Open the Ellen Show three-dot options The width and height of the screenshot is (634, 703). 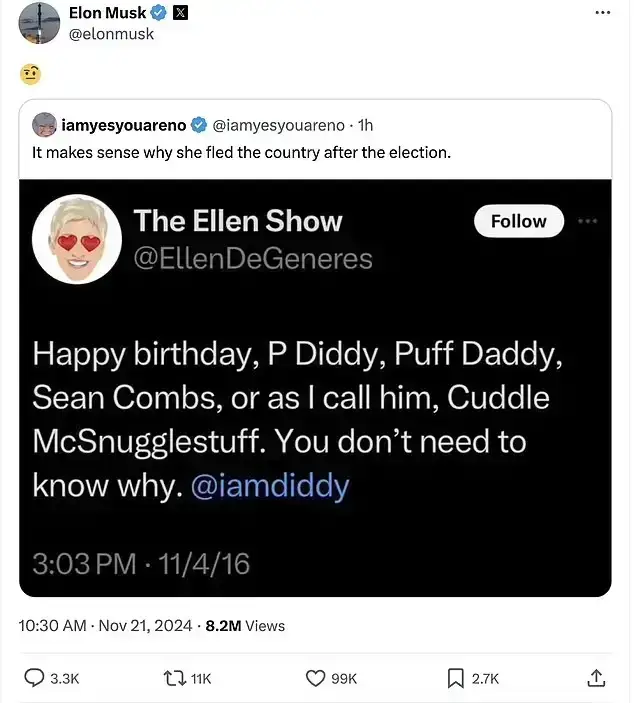[587, 221]
